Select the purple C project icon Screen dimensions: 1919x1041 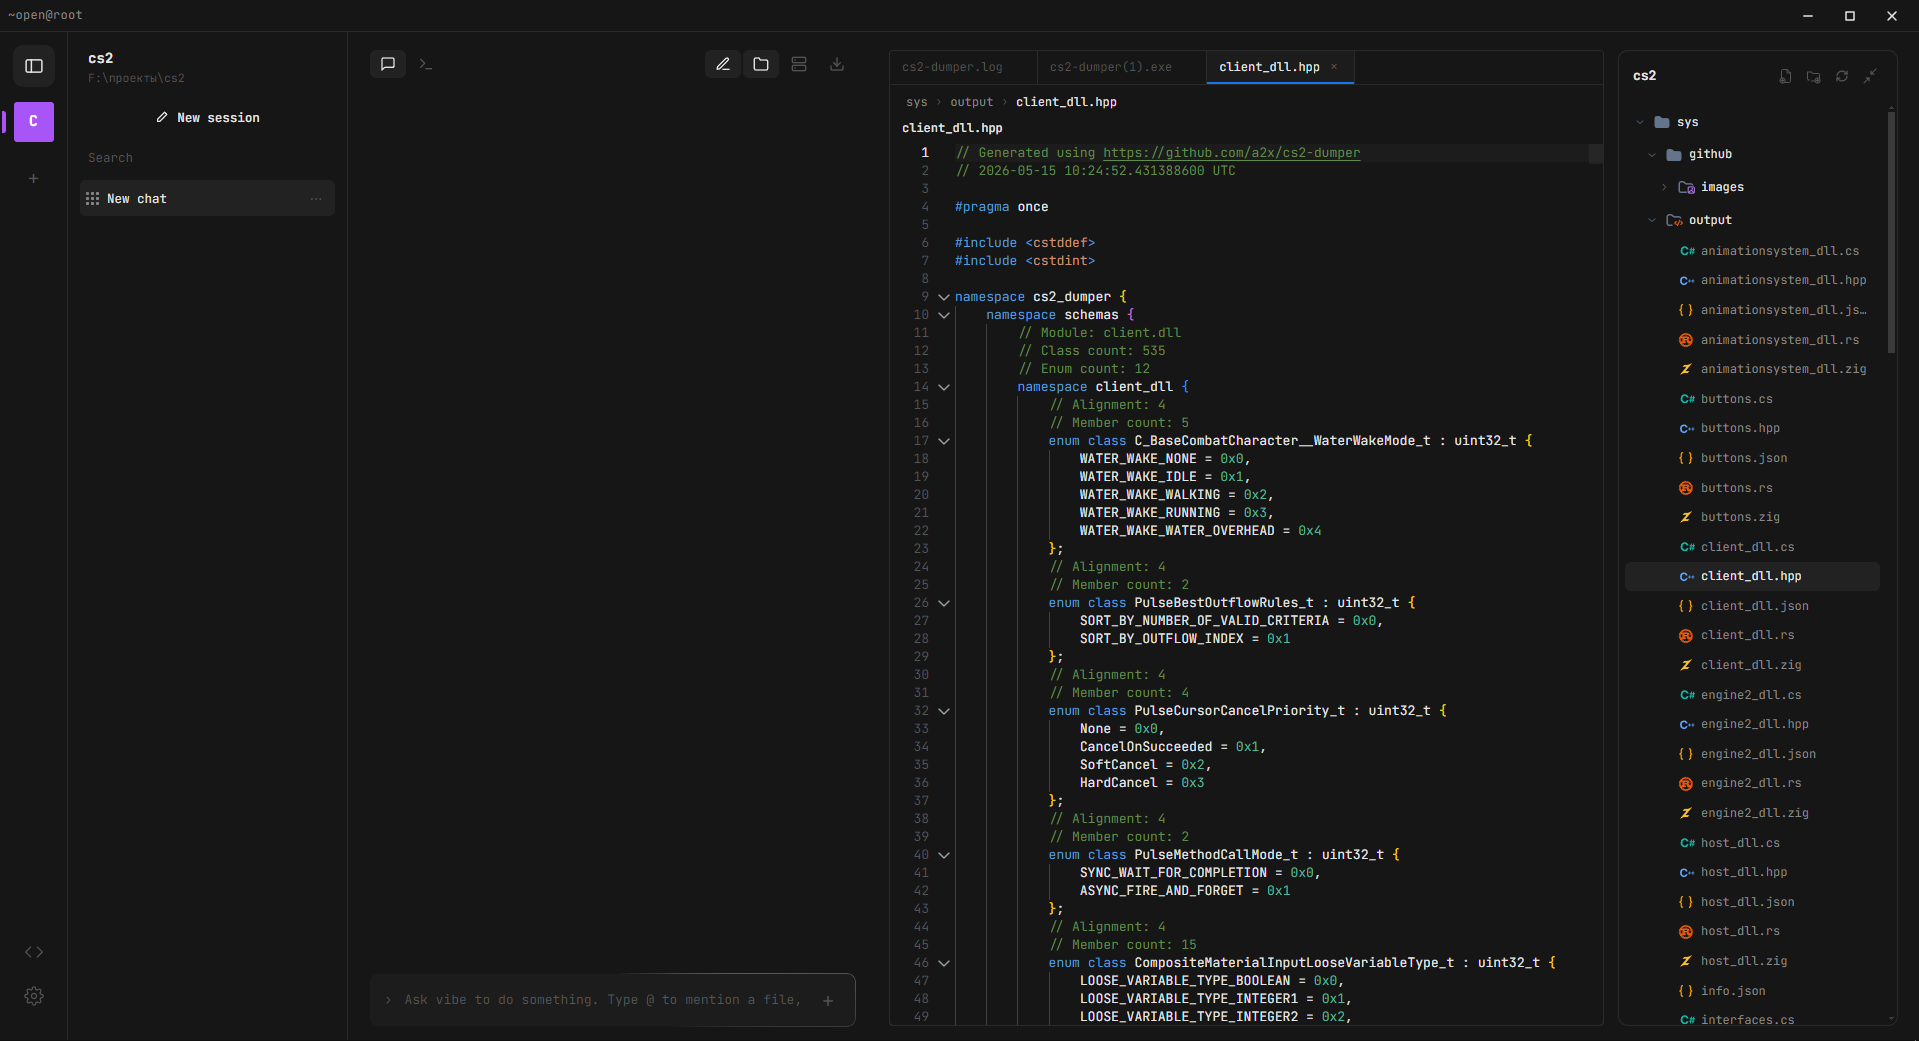34,121
